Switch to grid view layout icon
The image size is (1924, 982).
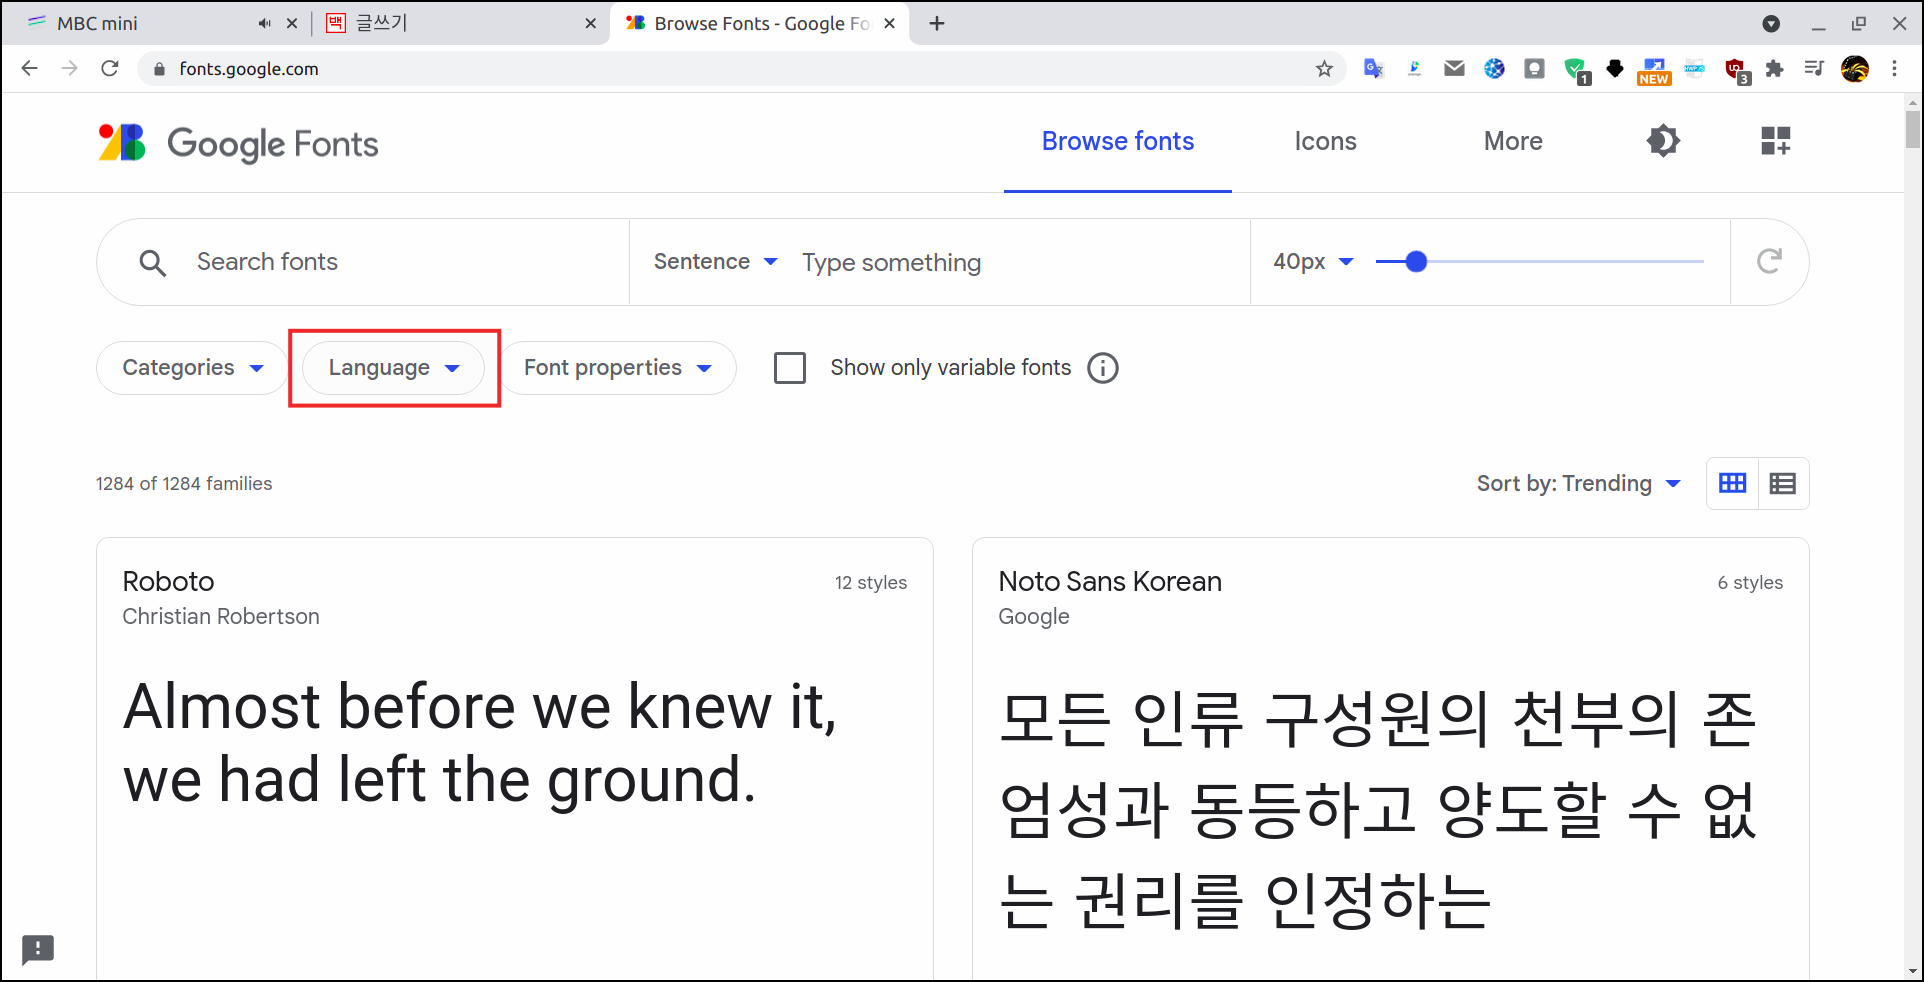(x=1732, y=484)
